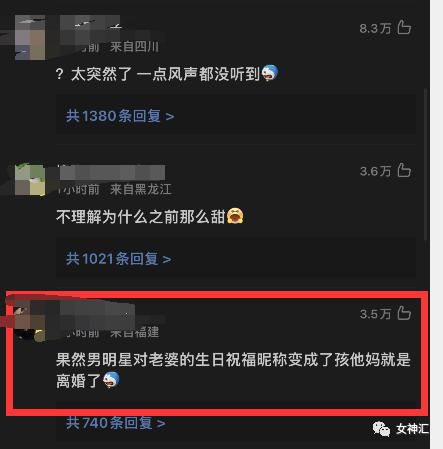Click the crying emoji after 那么甜
The image size is (443, 449).
(235, 216)
